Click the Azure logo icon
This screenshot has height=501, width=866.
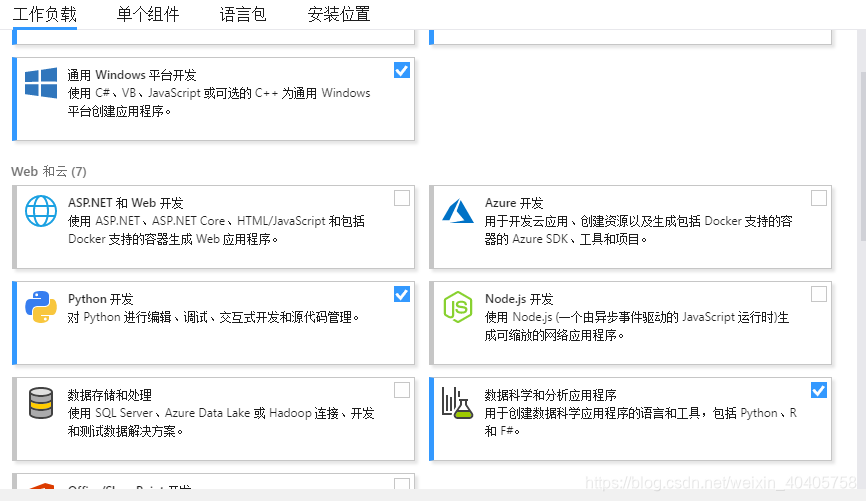pos(458,212)
